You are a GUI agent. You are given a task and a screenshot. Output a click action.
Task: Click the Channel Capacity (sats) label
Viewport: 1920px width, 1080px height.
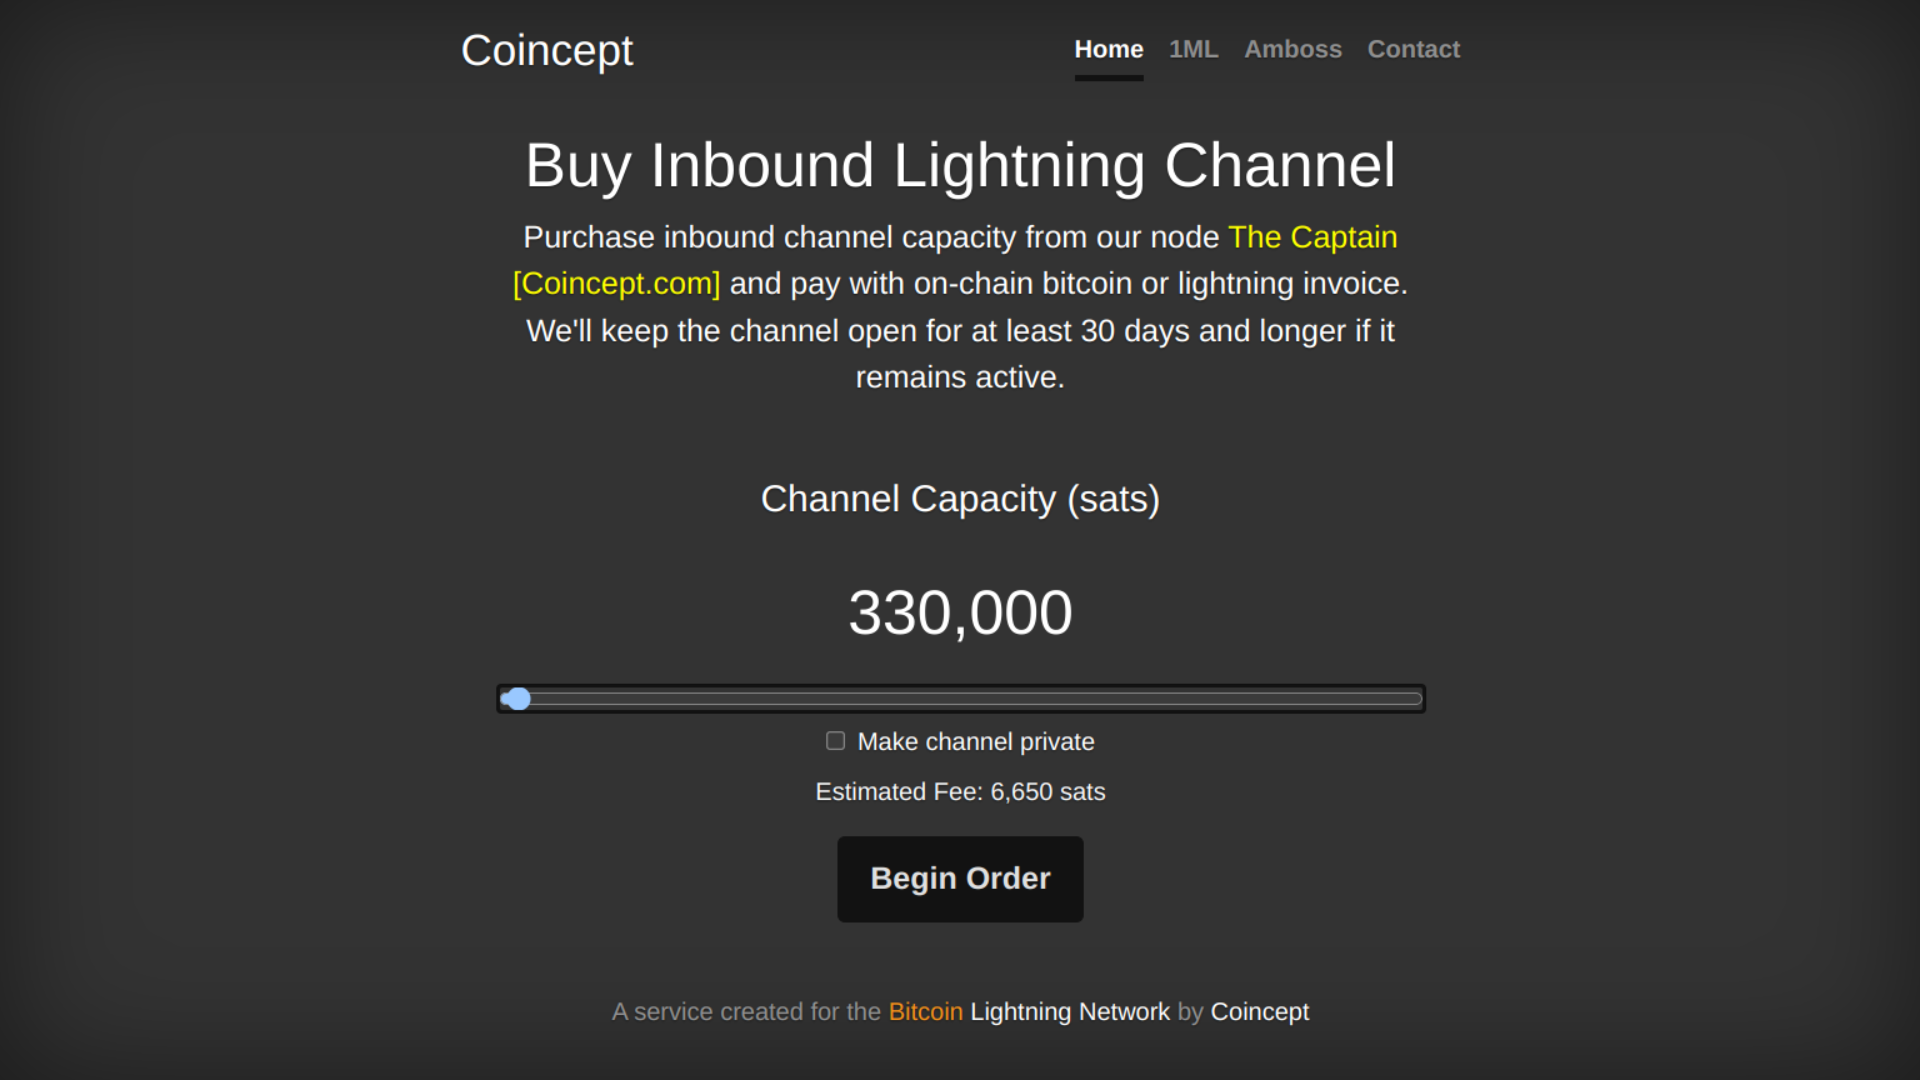tap(960, 499)
